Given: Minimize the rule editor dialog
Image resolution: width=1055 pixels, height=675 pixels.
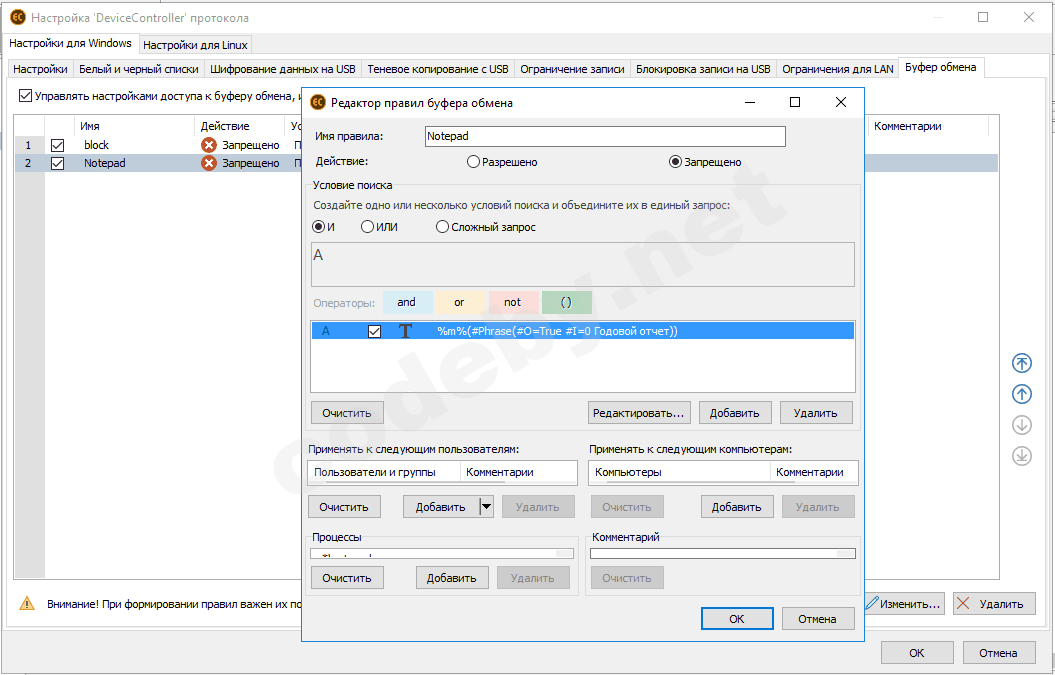Looking at the screenshot, I should click(750, 102).
